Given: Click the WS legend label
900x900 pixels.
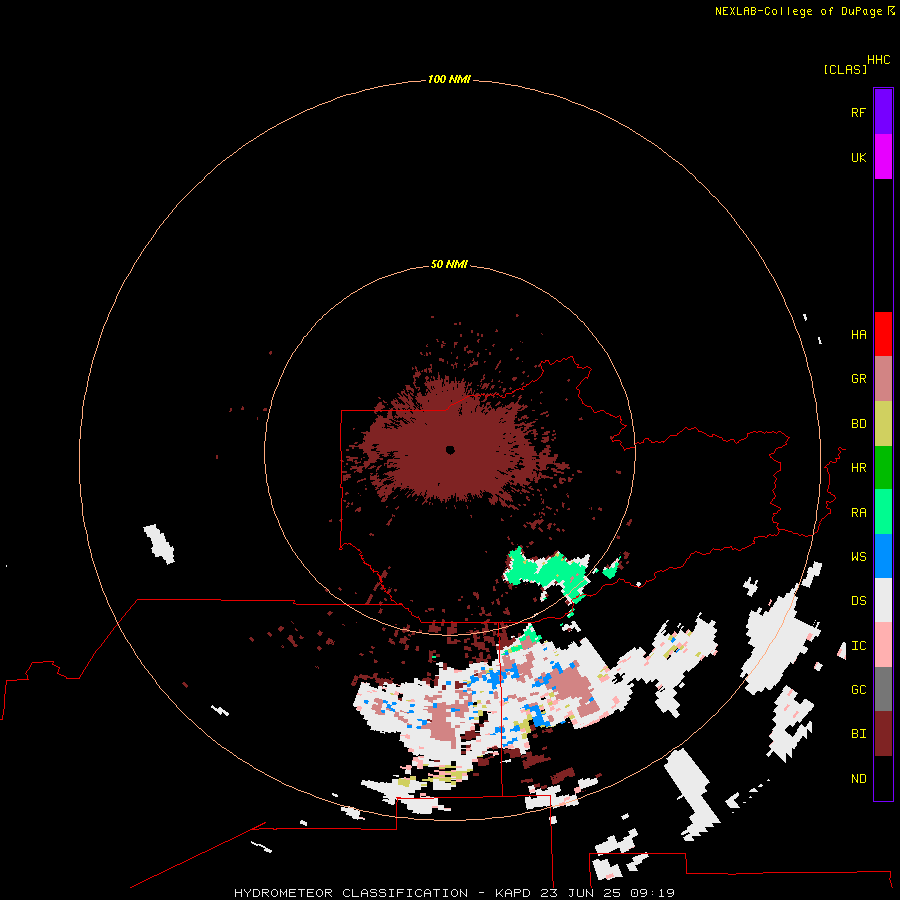Looking at the screenshot, I should [x=858, y=557].
